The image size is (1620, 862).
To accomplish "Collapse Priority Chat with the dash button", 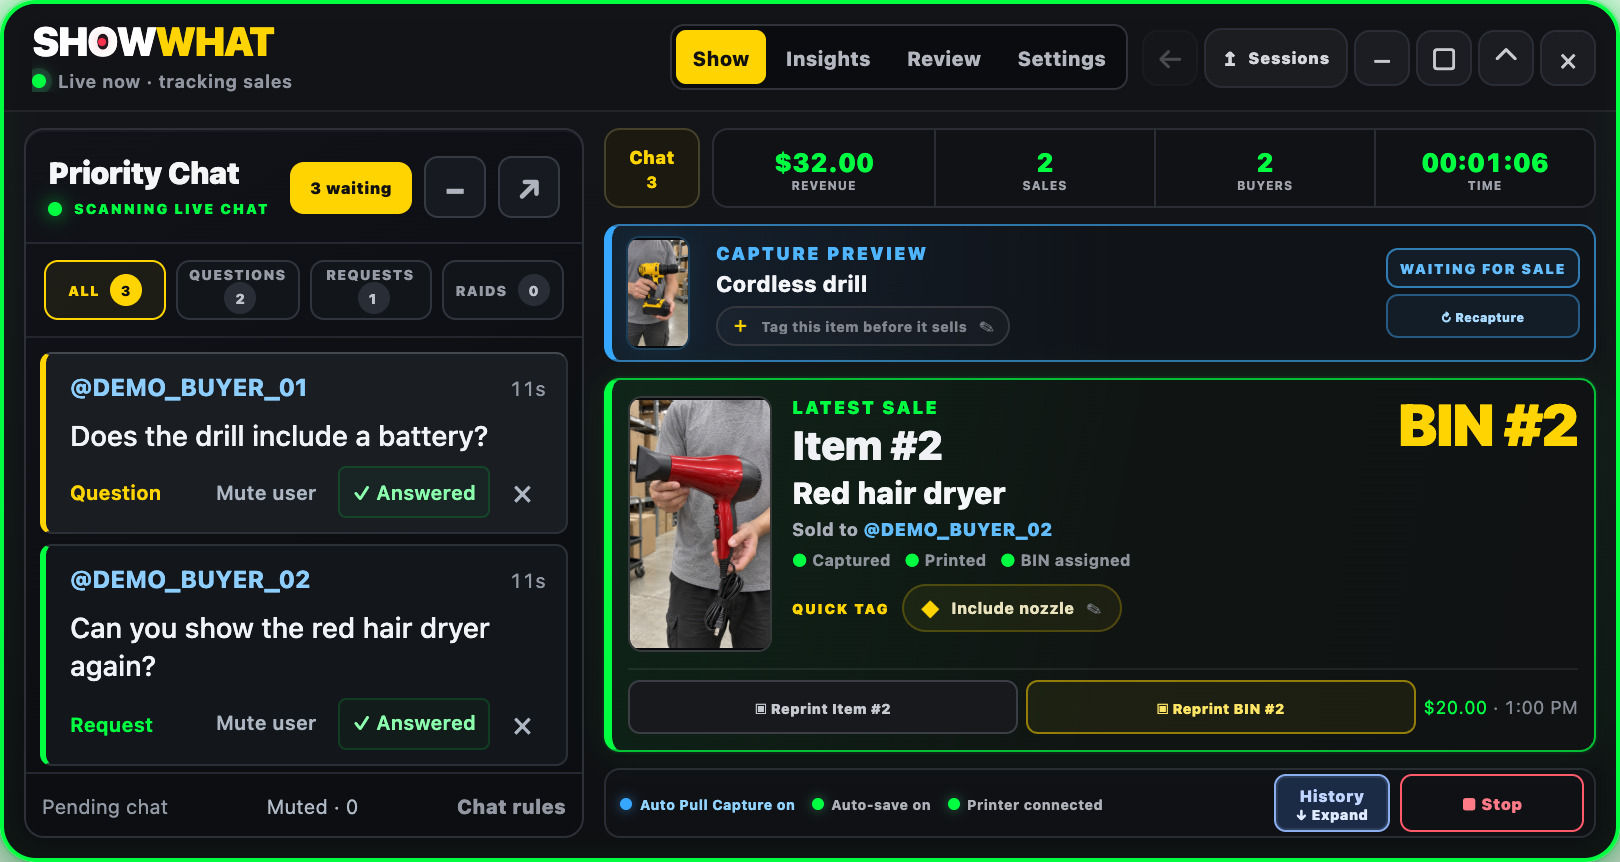I will point(455,187).
